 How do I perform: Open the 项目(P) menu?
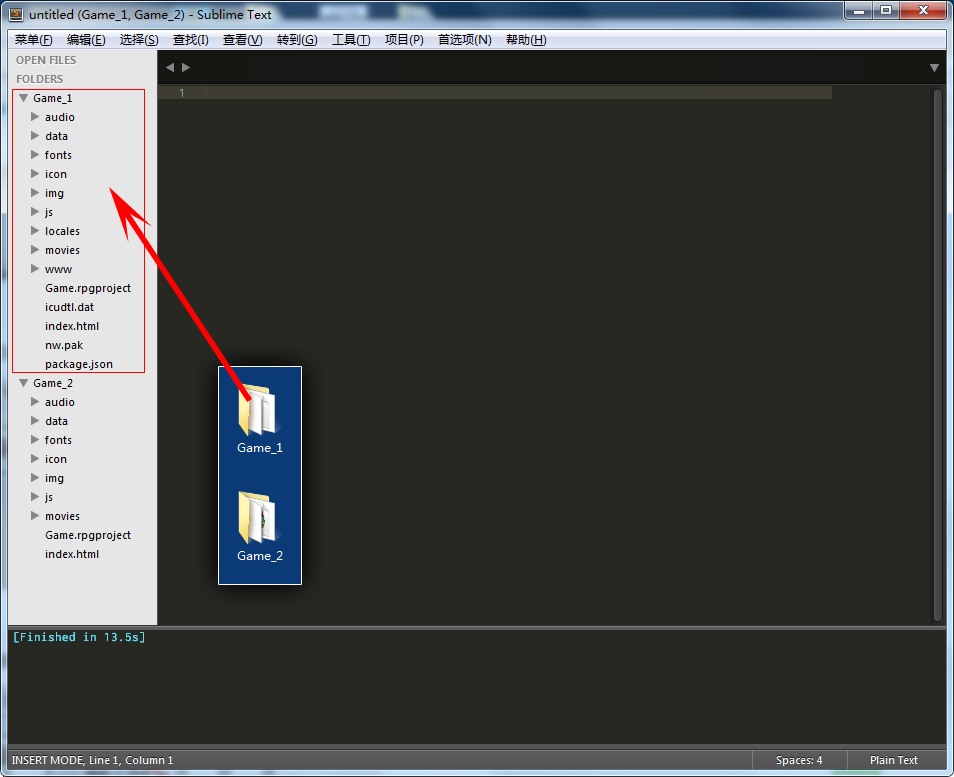(x=404, y=40)
